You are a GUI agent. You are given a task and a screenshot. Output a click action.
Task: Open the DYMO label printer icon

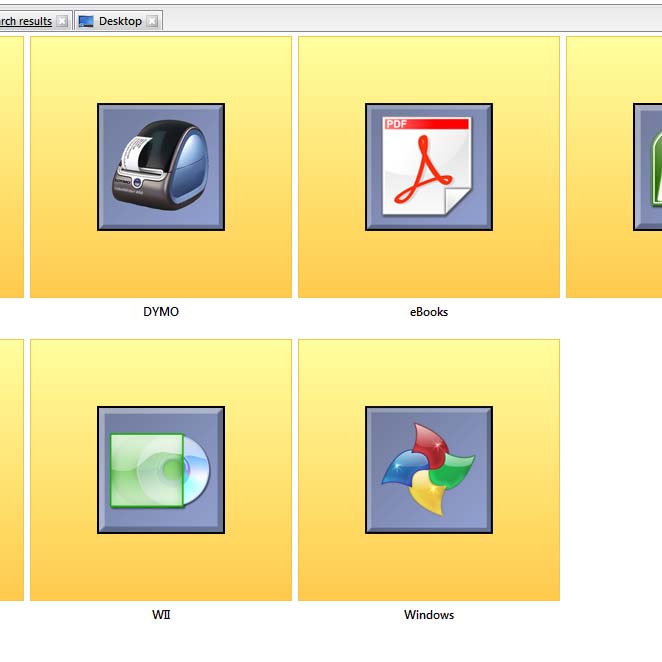point(161,167)
